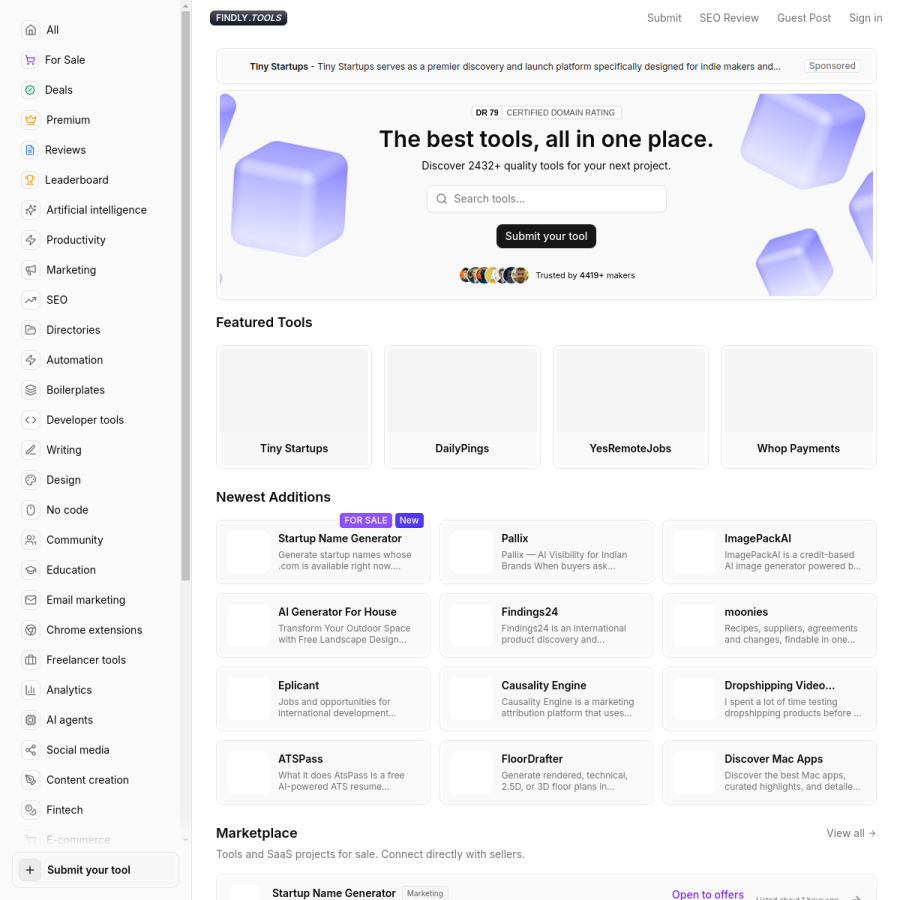Viewport: 900px width, 900px height.
Task: Click the Writing pencil icon
Action: click(x=31, y=450)
